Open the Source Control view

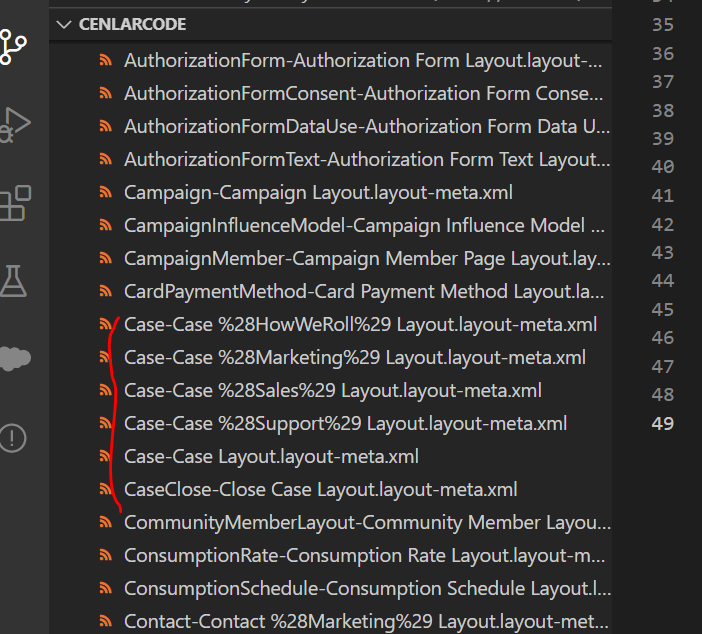point(13,47)
